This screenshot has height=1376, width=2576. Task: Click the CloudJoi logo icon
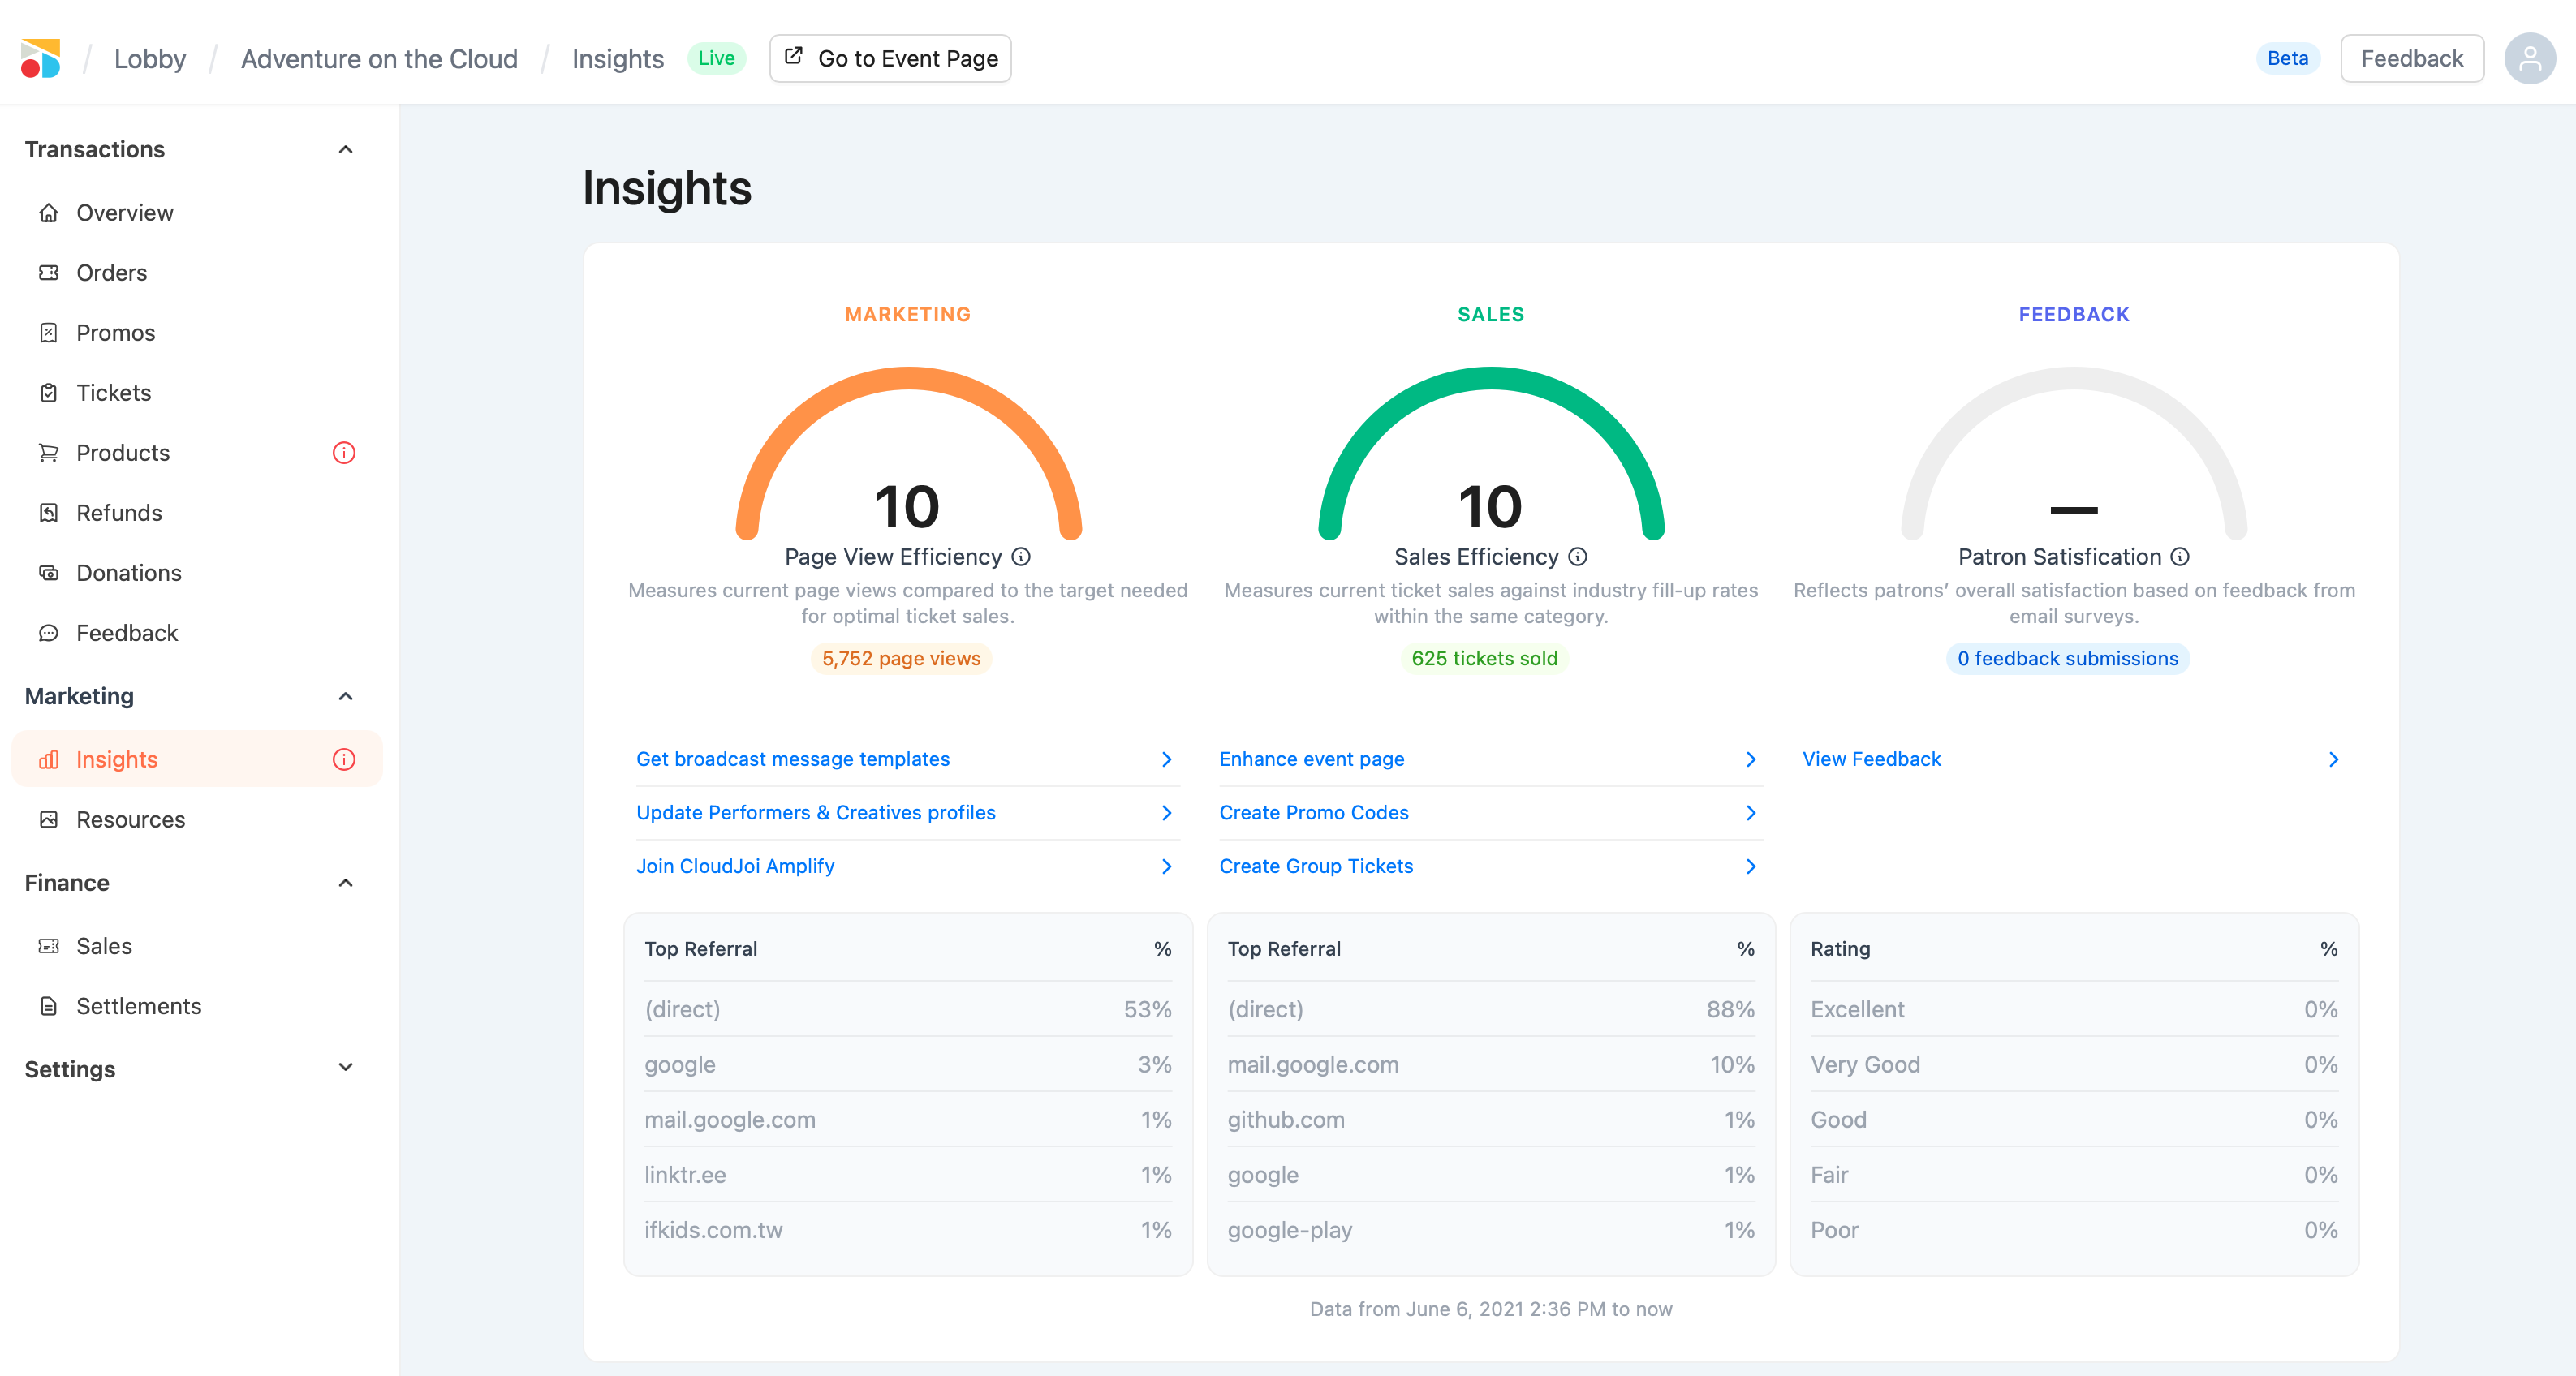pos(41,58)
